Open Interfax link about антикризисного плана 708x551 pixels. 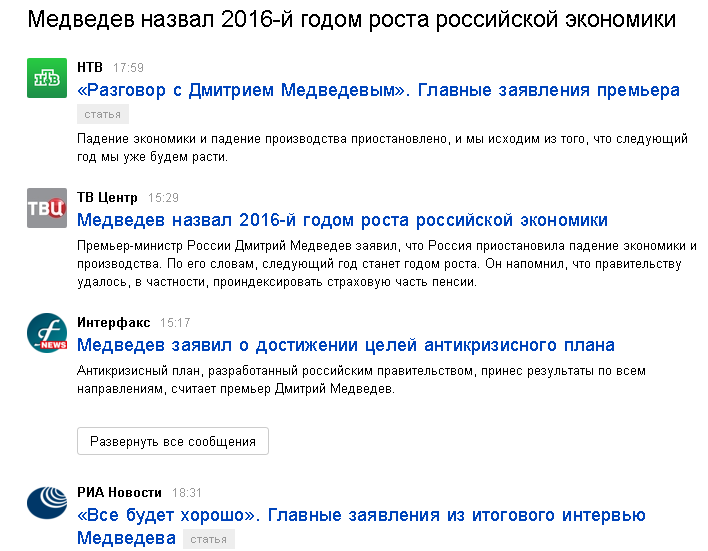346,345
